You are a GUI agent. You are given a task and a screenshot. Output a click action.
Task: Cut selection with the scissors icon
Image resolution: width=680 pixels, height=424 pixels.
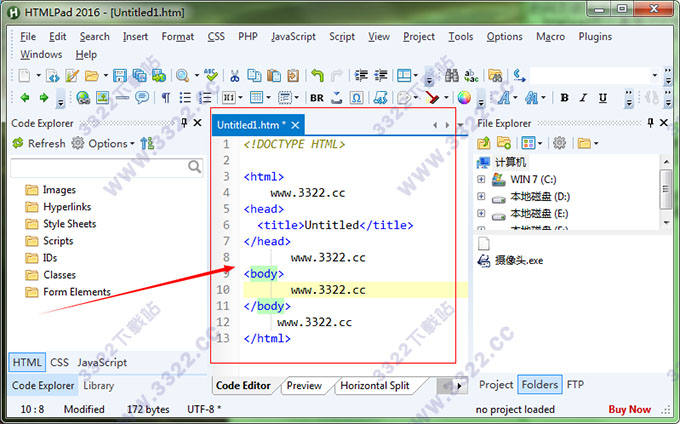point(235,76)
